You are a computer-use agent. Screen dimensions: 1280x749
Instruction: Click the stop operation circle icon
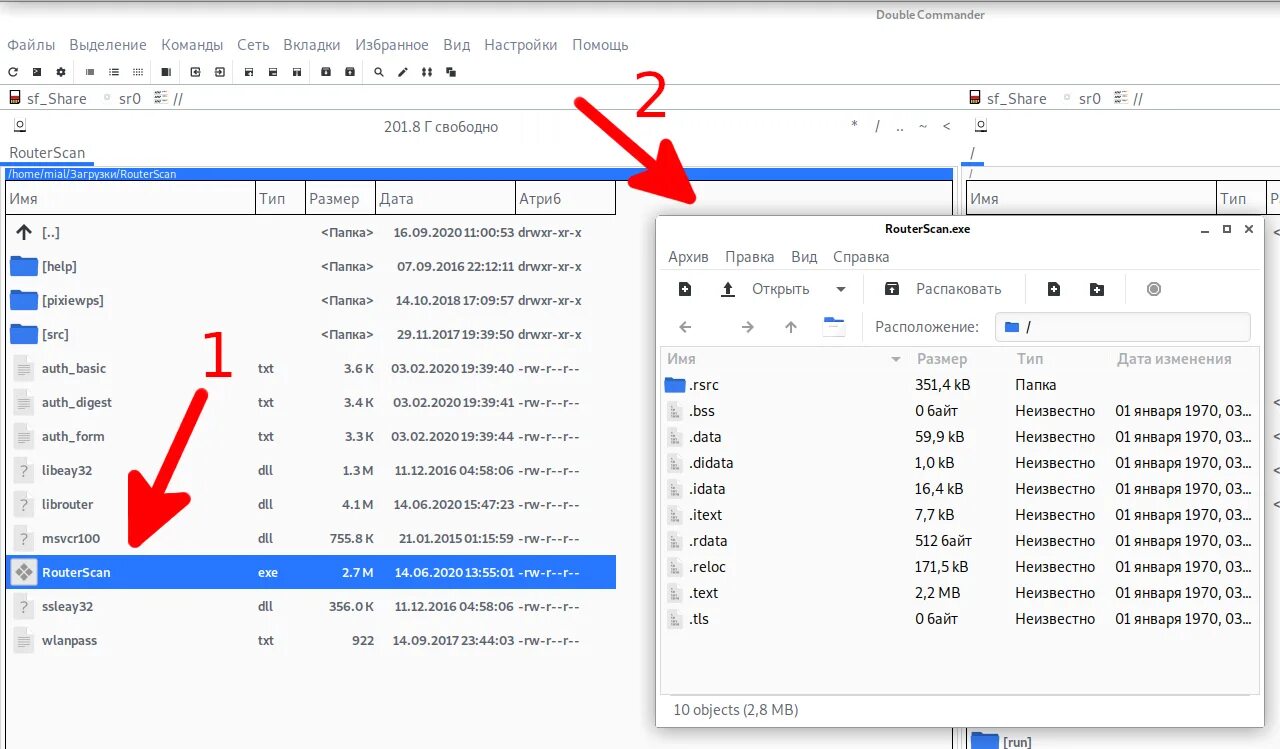[x=1154, y=289]
